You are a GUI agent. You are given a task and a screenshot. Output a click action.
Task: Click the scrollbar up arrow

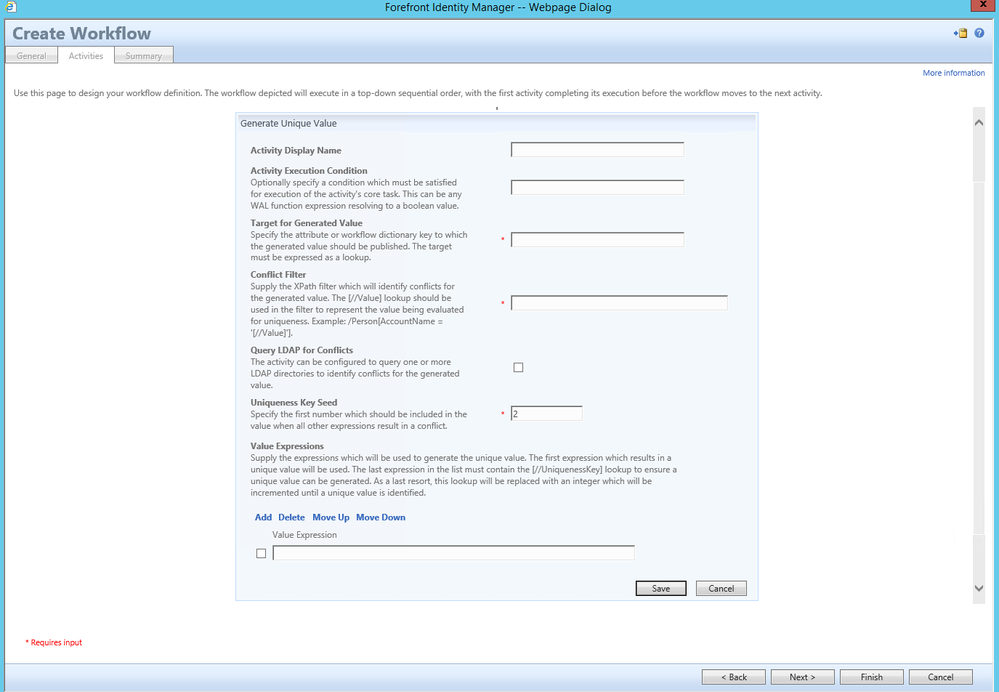click(x=979, y=122)
